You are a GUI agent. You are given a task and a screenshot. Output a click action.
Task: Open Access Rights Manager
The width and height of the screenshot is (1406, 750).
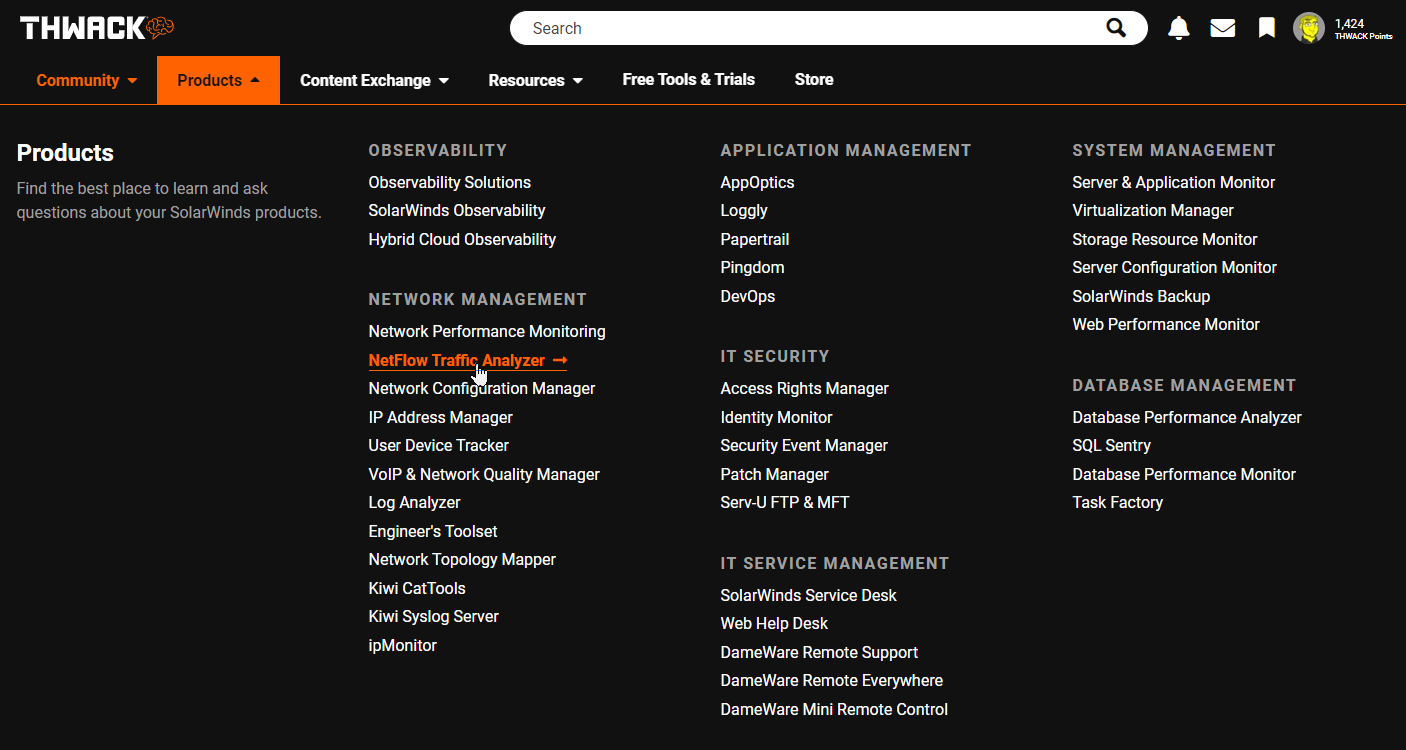(804, 388)
